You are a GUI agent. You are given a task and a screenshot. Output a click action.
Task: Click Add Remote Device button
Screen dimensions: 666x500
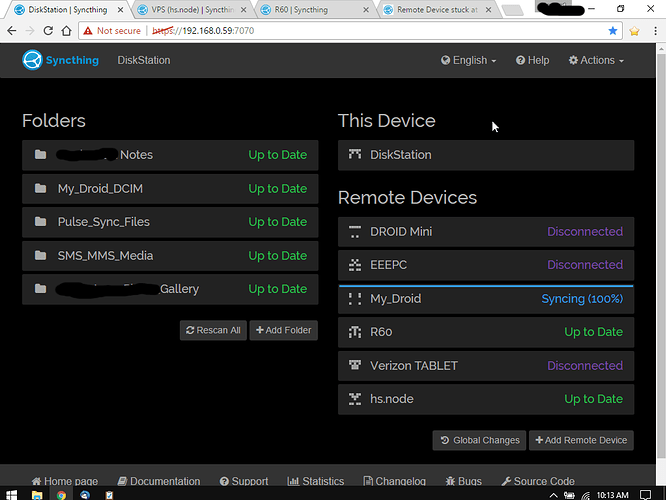tap(581, 441)
